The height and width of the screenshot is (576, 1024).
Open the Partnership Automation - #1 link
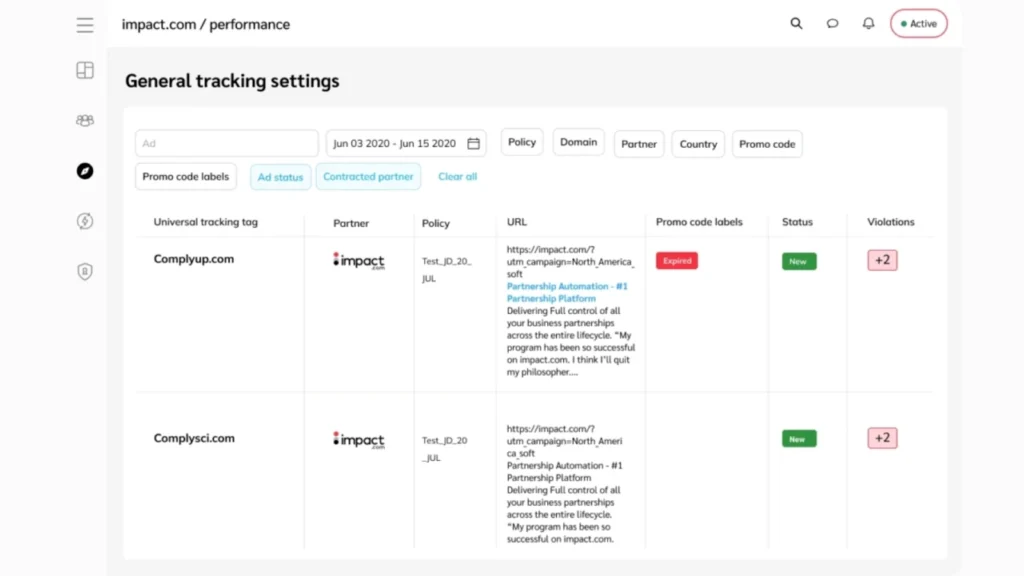(570, 286)
